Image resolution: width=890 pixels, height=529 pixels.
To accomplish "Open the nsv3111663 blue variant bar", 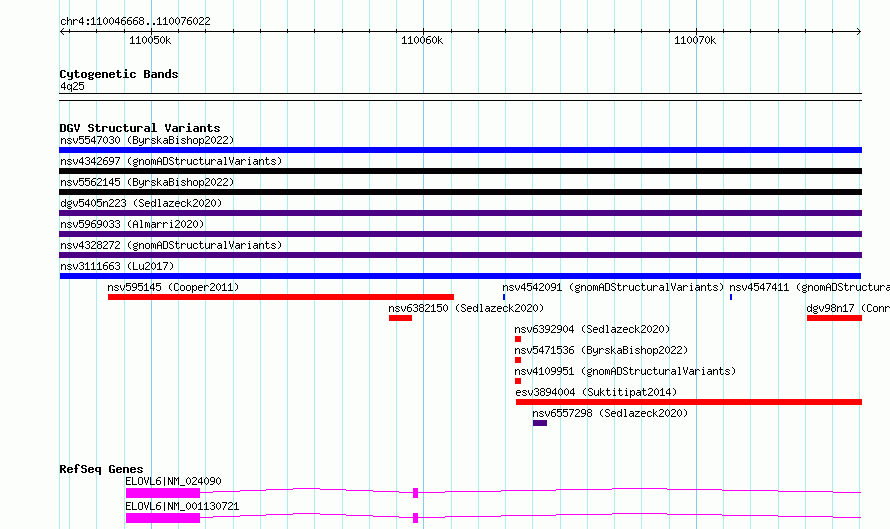I will (460, 276).
